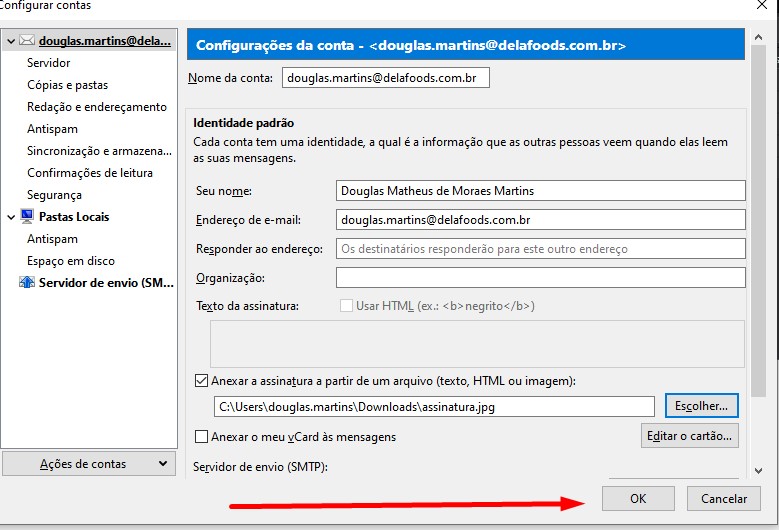Collapse the douglas.martins account tree
The image size is (779, 530).
[10, 41]
